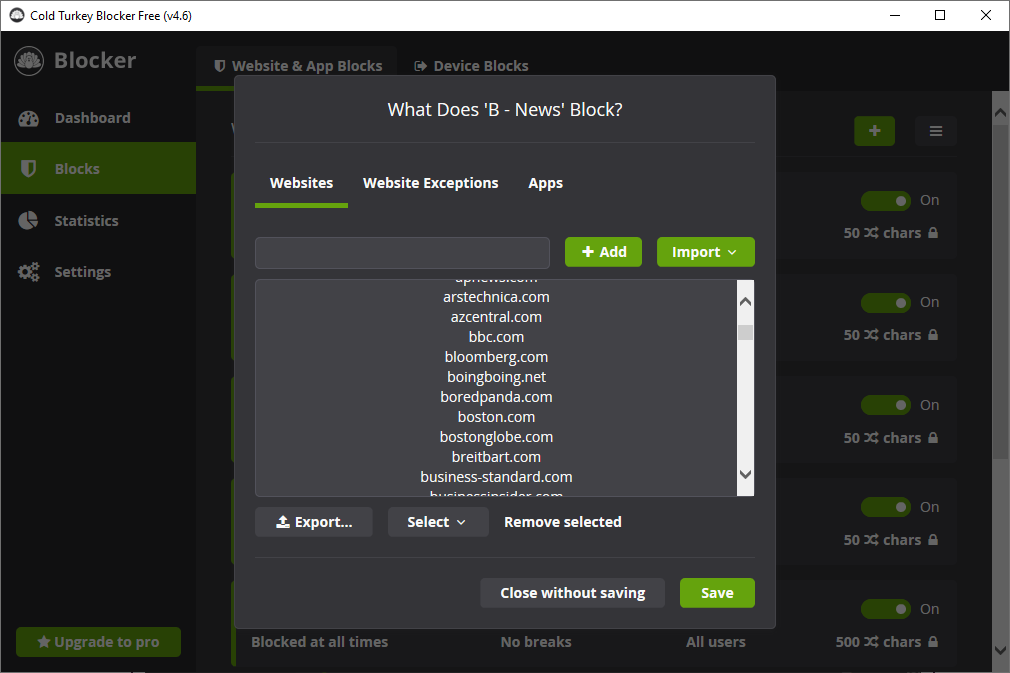This screenshot has height=673, width=1010.
Task: Open the Dashboard gauge icon
Action: tap(28, 118)
